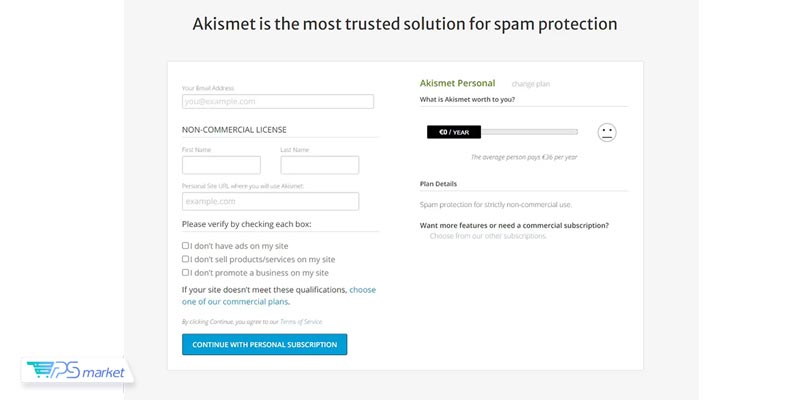Click the 'NON-COMMERCIAL LICENSE' heading
This screenshot has width=800, height=400.
(x=234, y=130)
